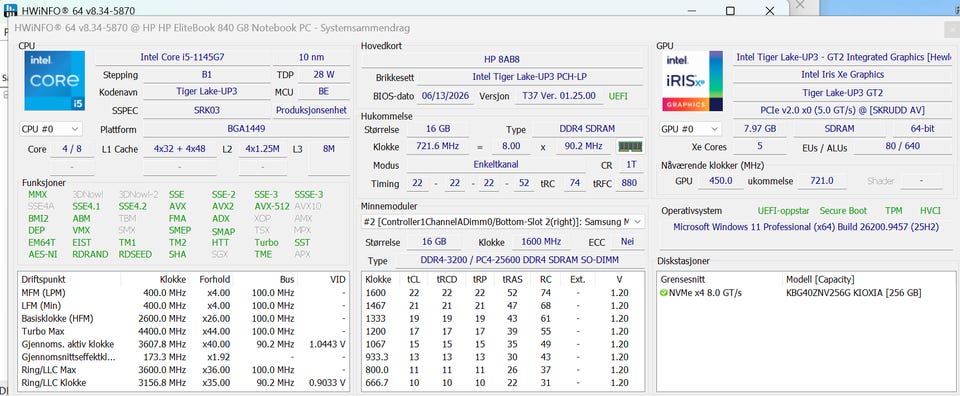Click the 80 / 640 EUs/ALUs value

(903, 146)
